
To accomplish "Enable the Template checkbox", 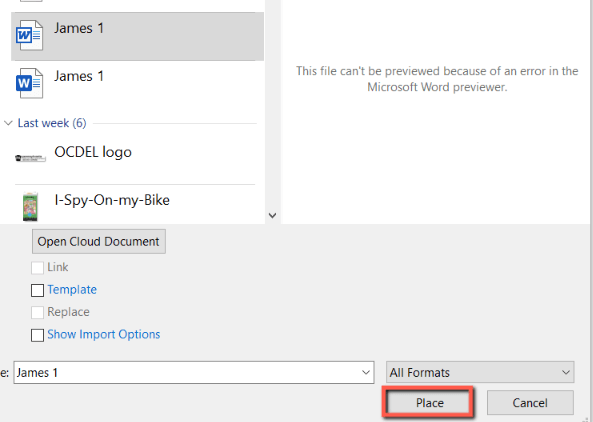I will (x=37, y=290).
